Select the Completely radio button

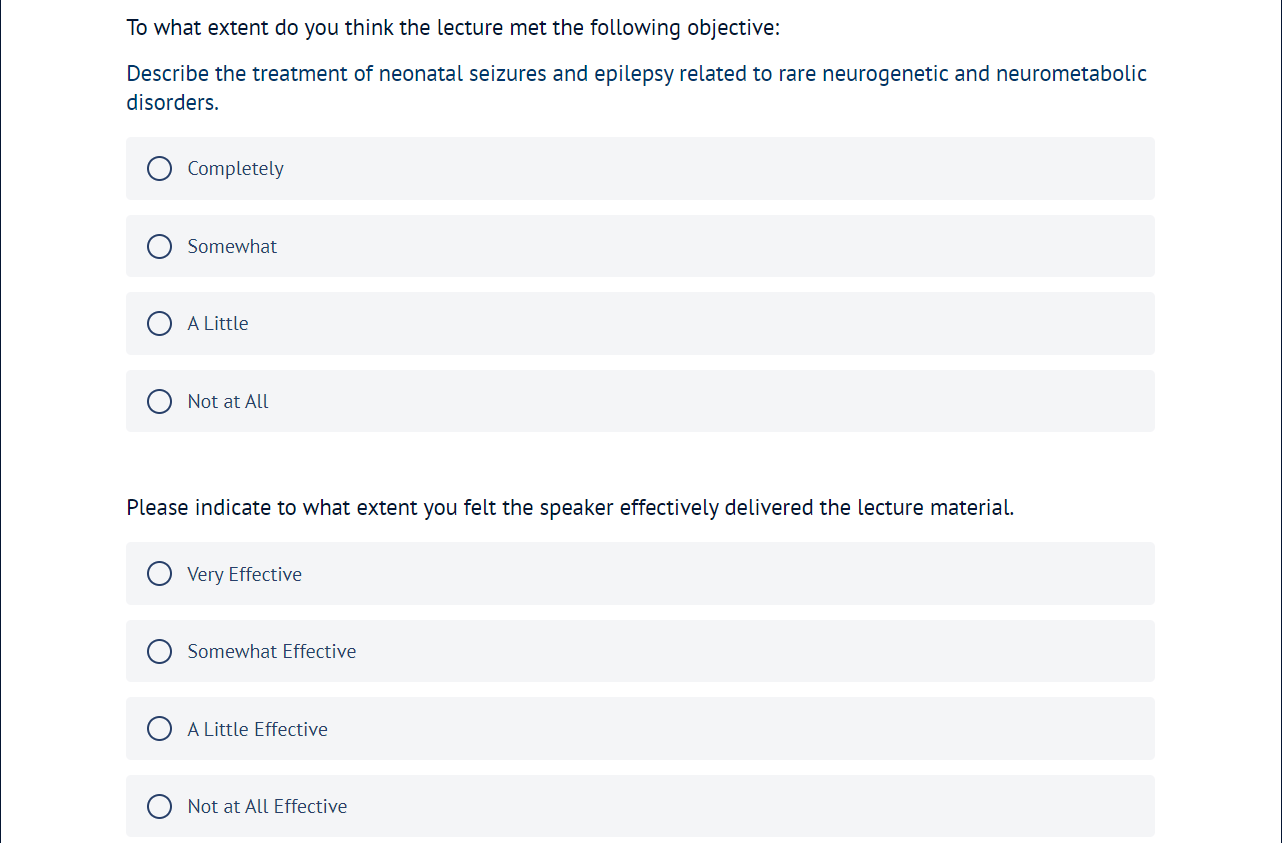click(x=159, y=169)
